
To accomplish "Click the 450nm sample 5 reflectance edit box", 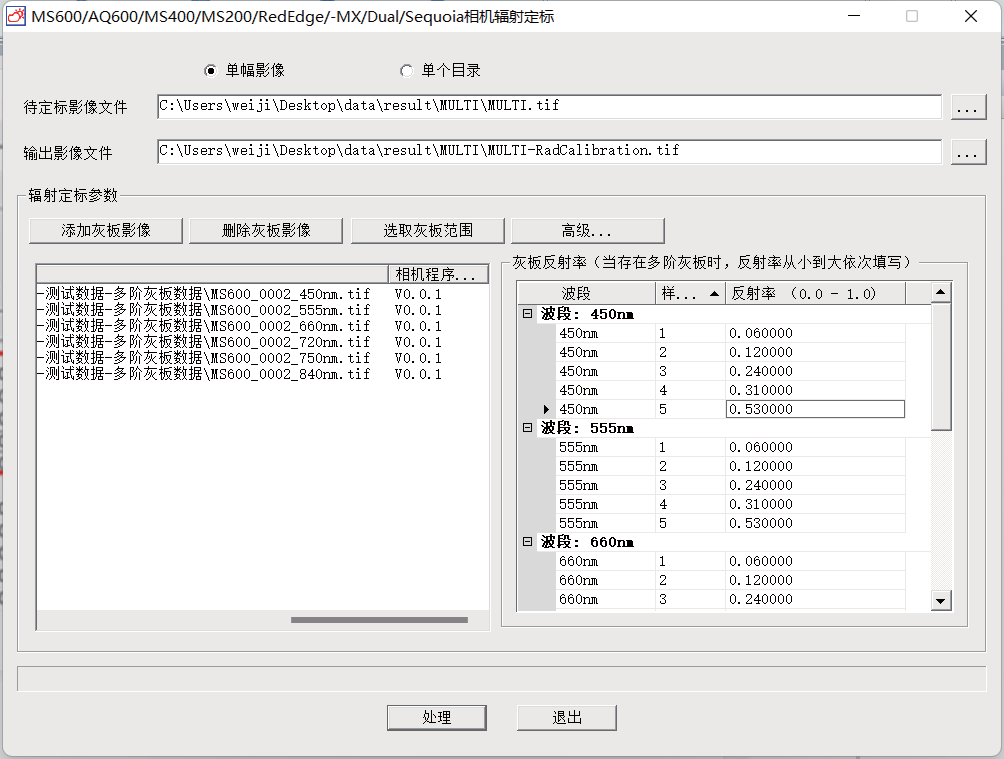I will pyautogui.click(x=815, y=409).
